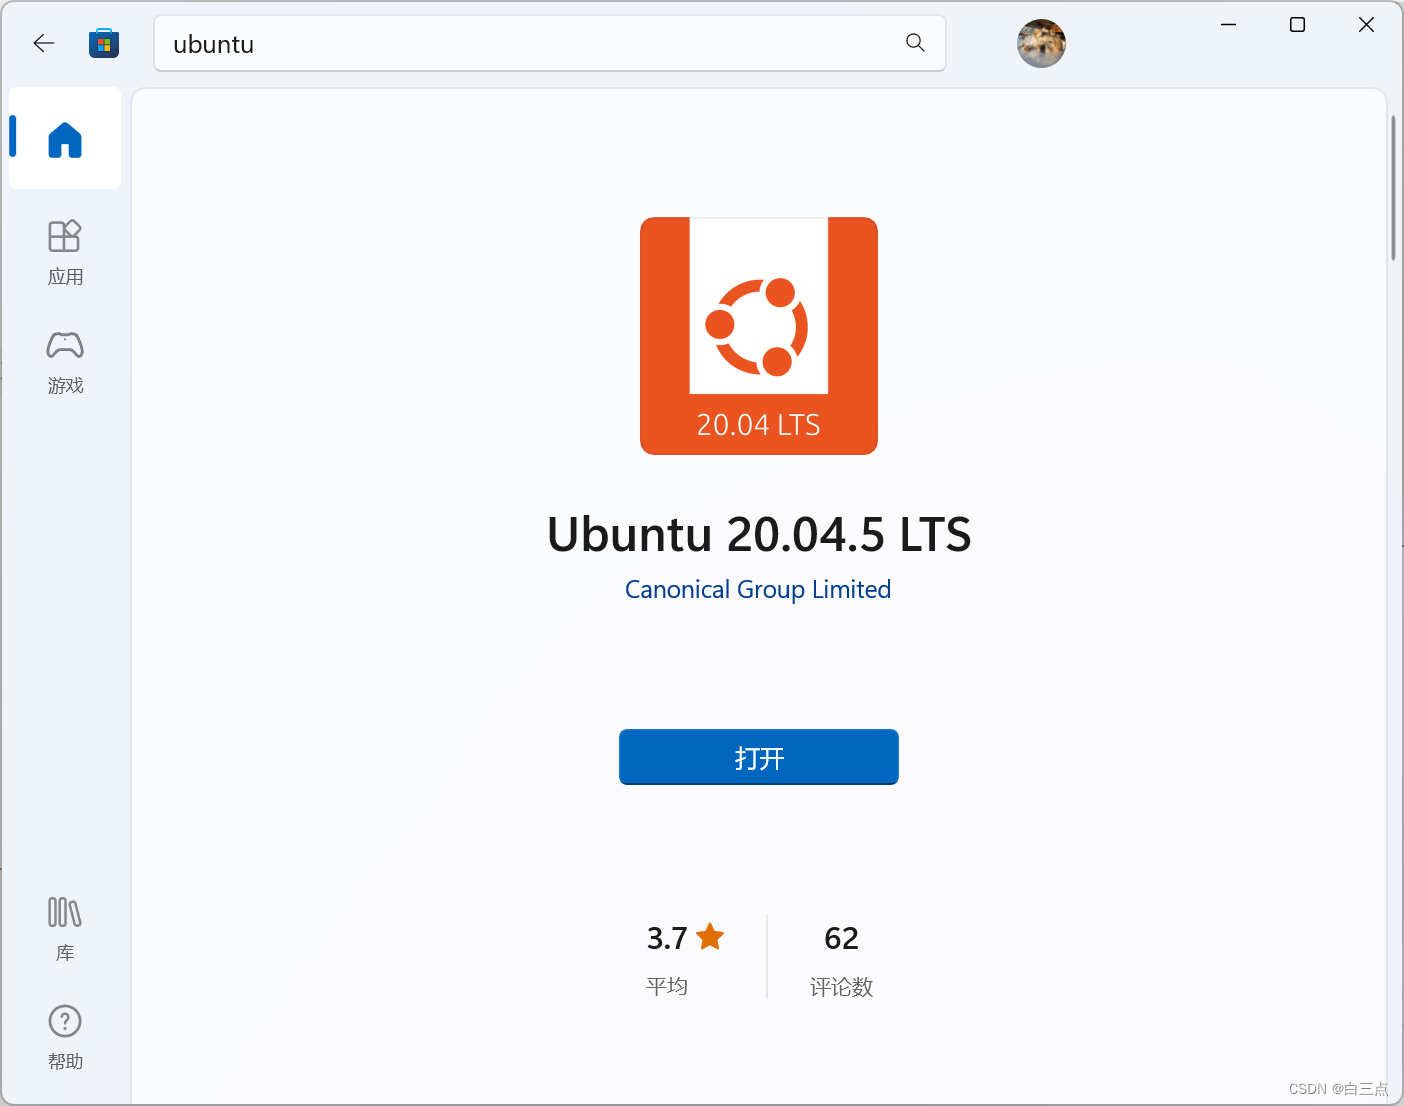
Task: Click the 平均 rating label
Action: 668,985
